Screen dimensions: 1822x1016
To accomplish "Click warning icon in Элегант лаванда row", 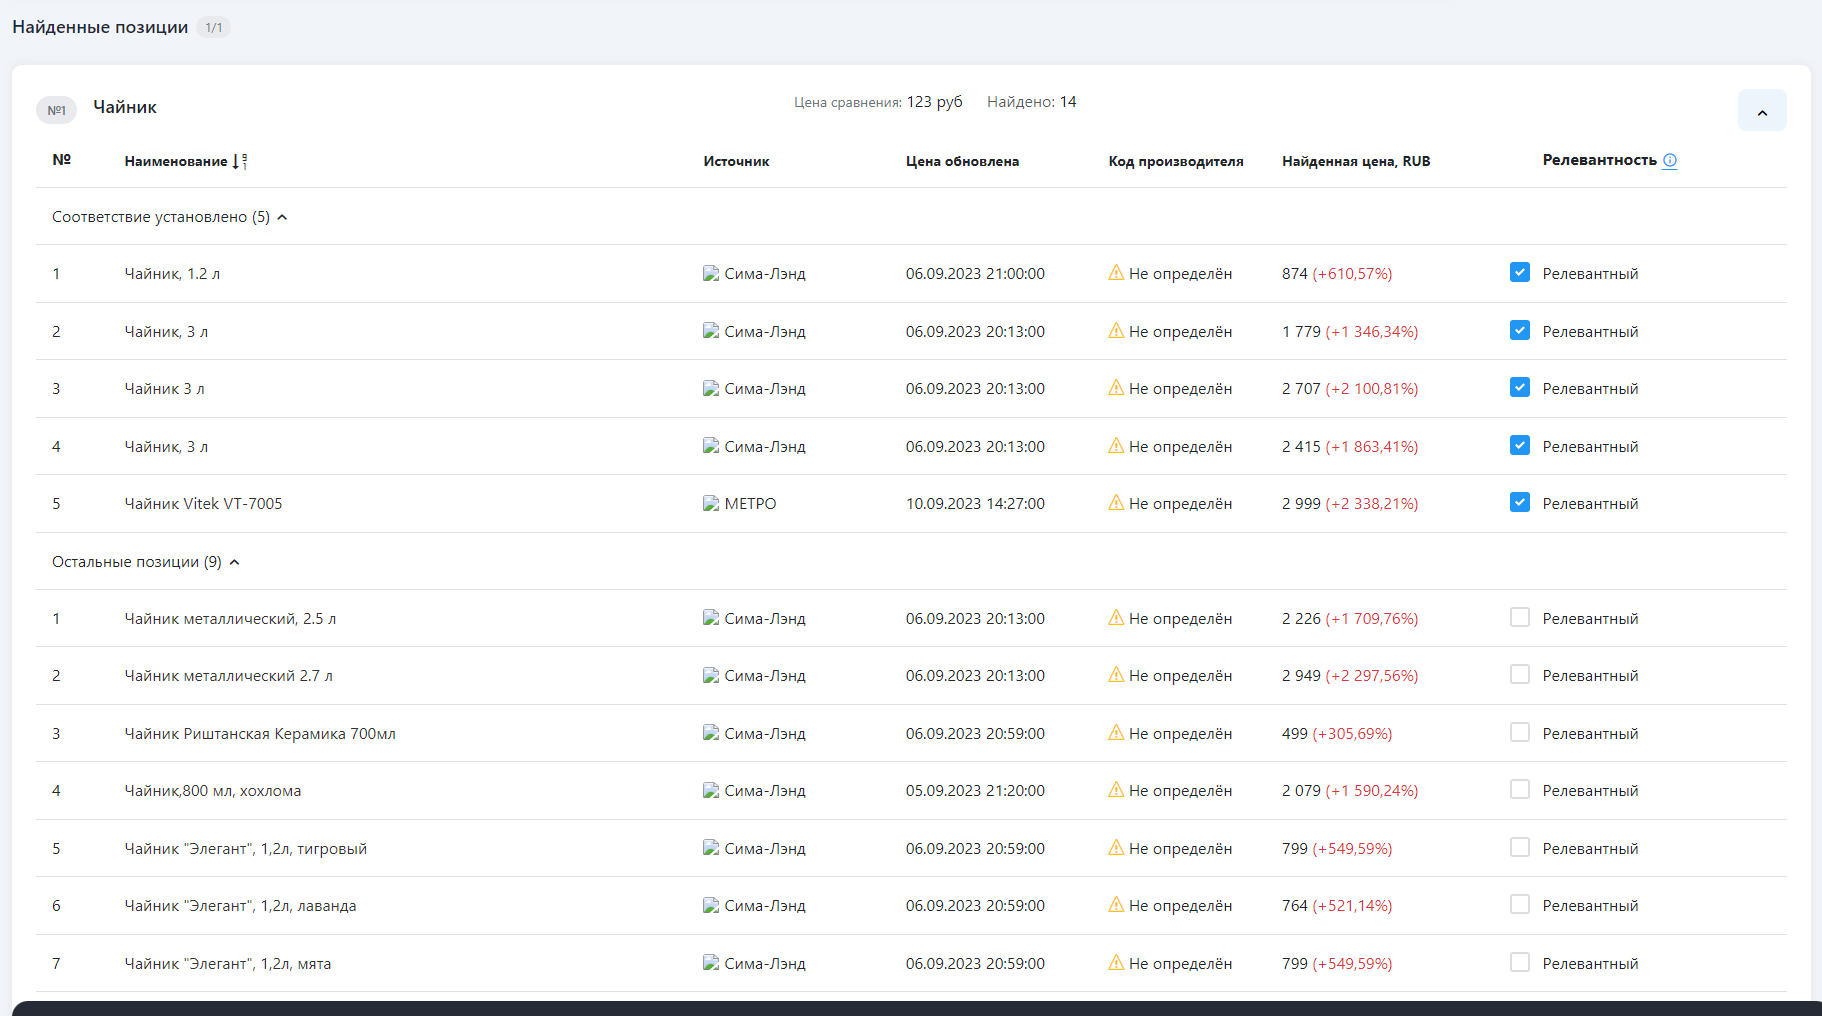I will [x=1116, y=904].
